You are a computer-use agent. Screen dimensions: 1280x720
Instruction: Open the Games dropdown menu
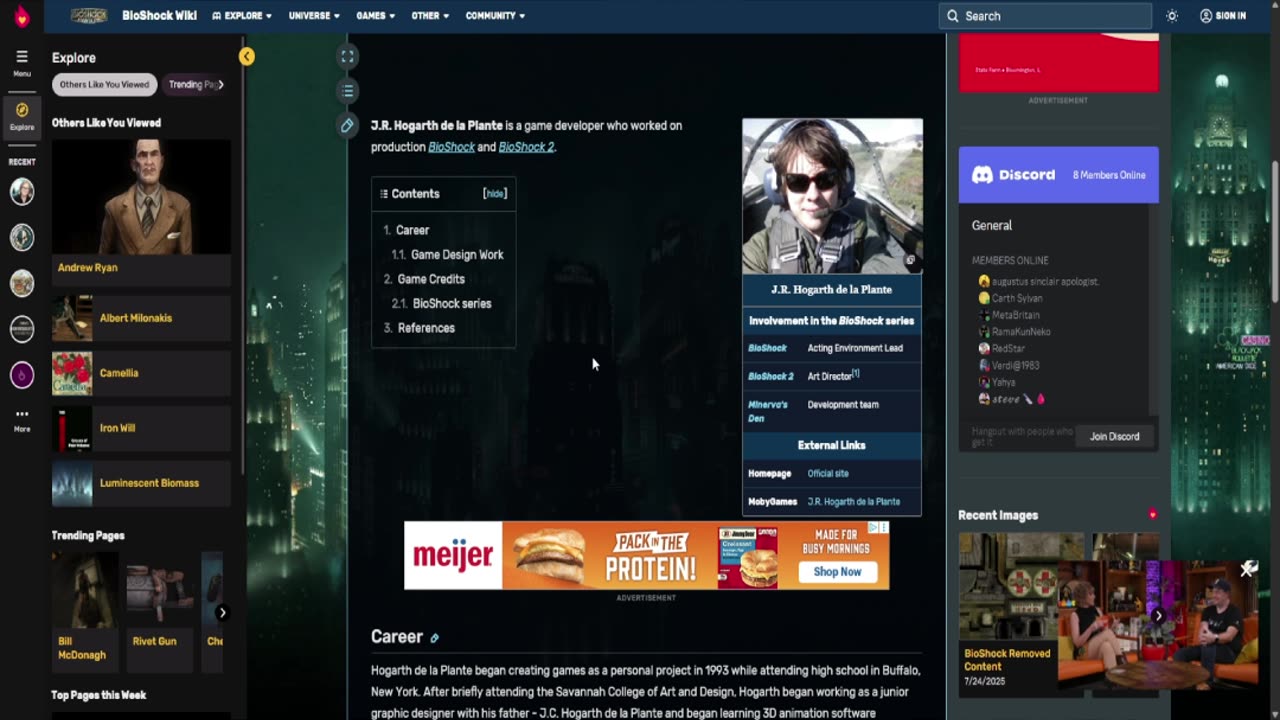(x=375, y=16)
